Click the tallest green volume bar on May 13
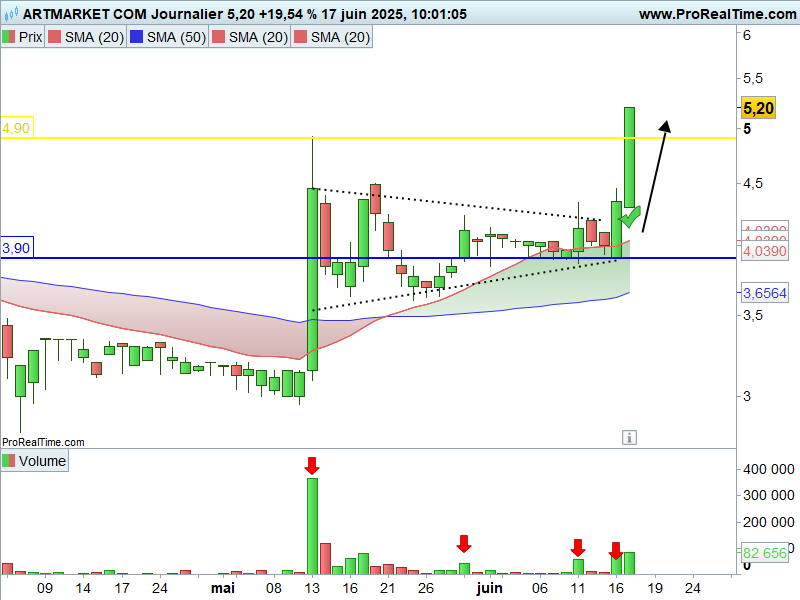800x600 pixels. tap(312, 526)
